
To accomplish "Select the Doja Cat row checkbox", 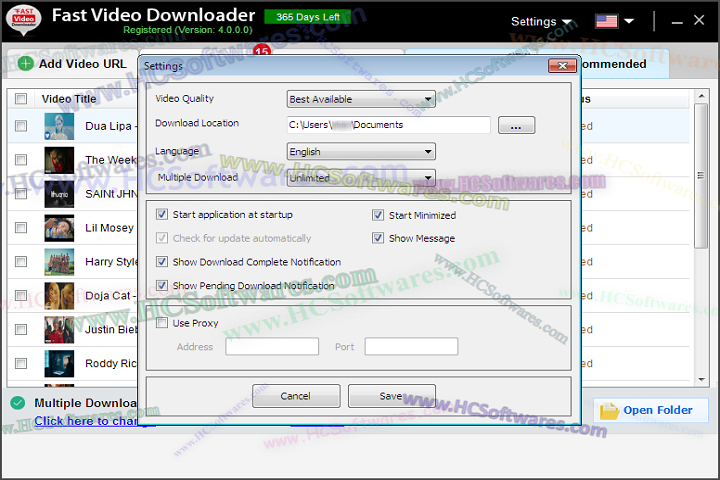I will [21, 295].
